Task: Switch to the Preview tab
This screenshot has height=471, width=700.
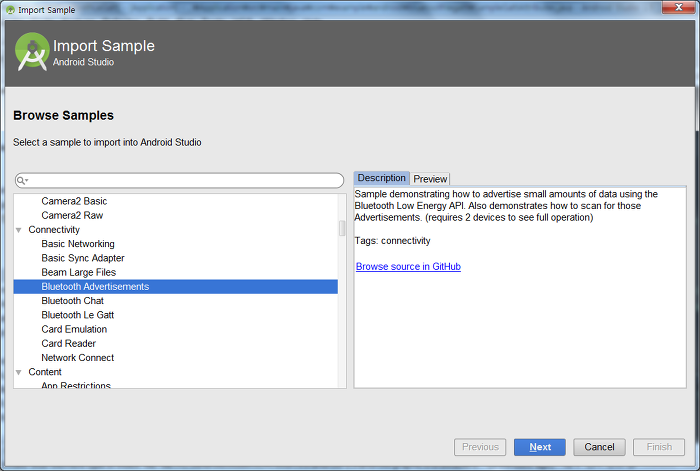Action: [x=430, y=179]
